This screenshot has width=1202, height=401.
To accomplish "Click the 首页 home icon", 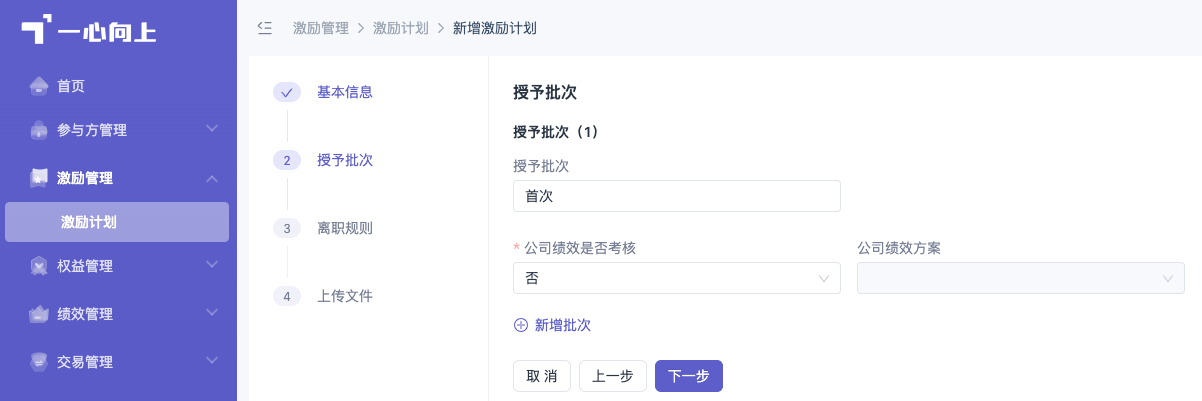I will pyautogui.click(x=39, y=86).
